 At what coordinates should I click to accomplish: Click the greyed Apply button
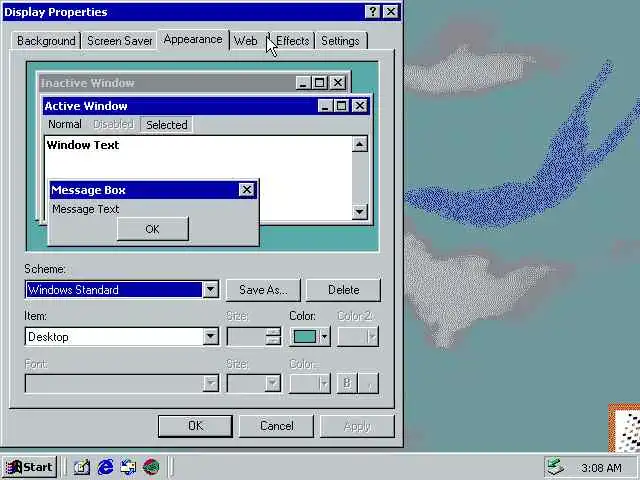[x=357, y=426]
